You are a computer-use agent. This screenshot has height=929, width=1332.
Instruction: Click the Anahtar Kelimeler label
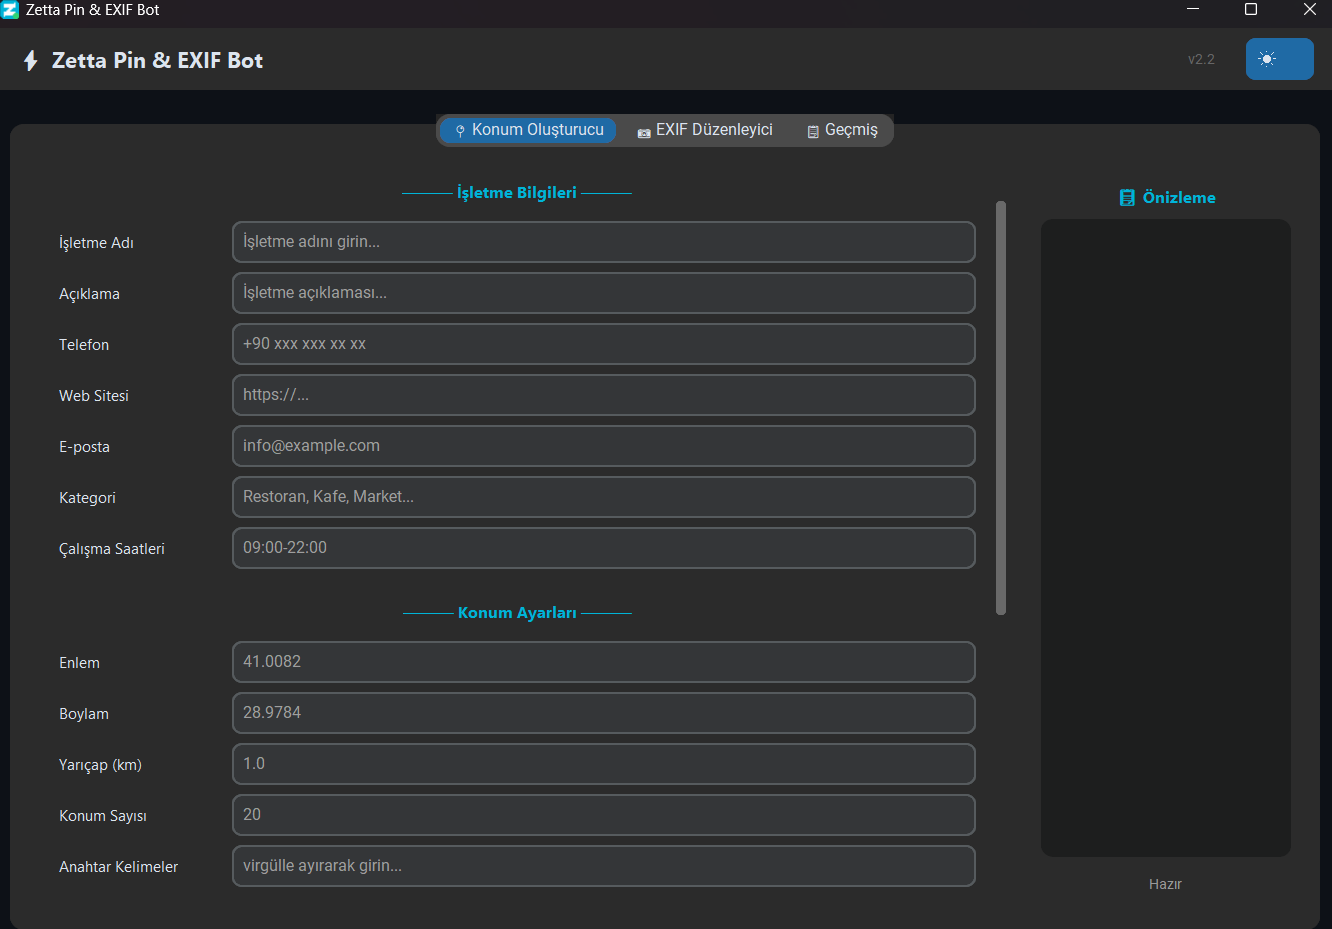click(x=118, y=867)
